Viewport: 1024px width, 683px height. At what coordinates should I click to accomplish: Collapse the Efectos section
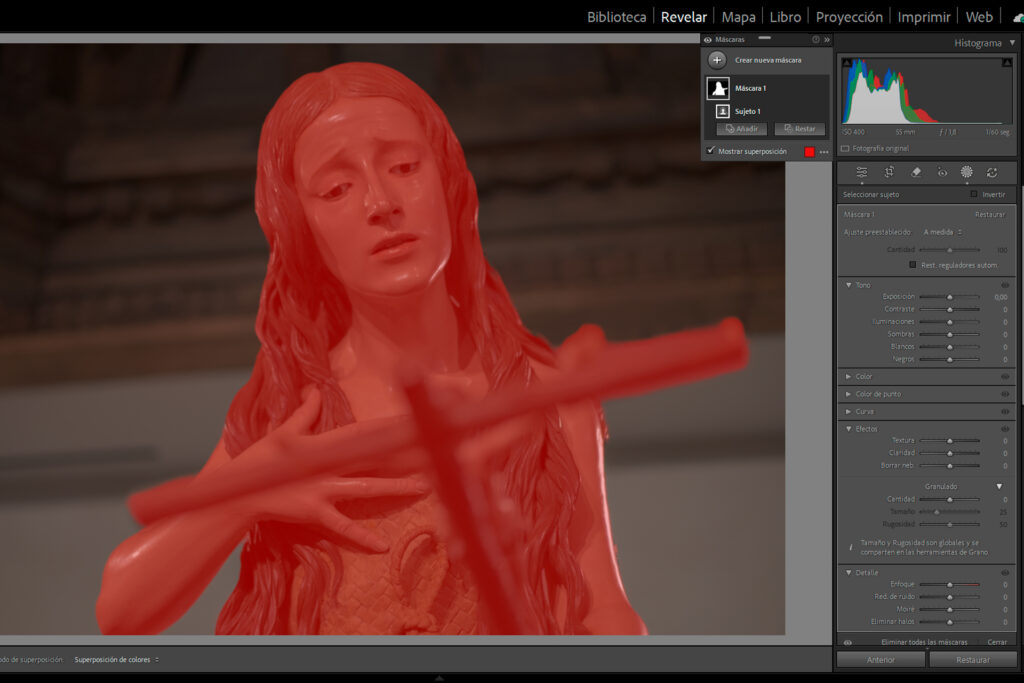[848, 429]
